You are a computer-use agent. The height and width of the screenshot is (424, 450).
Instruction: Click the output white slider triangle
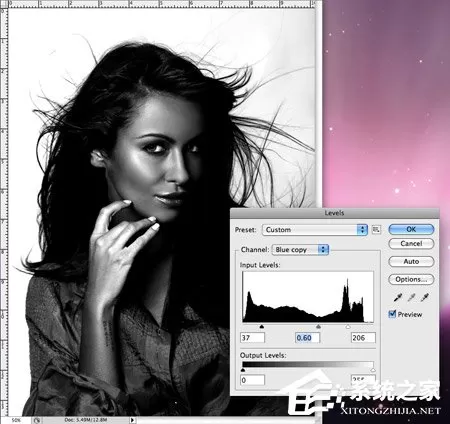pyautogui.click(x=373, y=370)
